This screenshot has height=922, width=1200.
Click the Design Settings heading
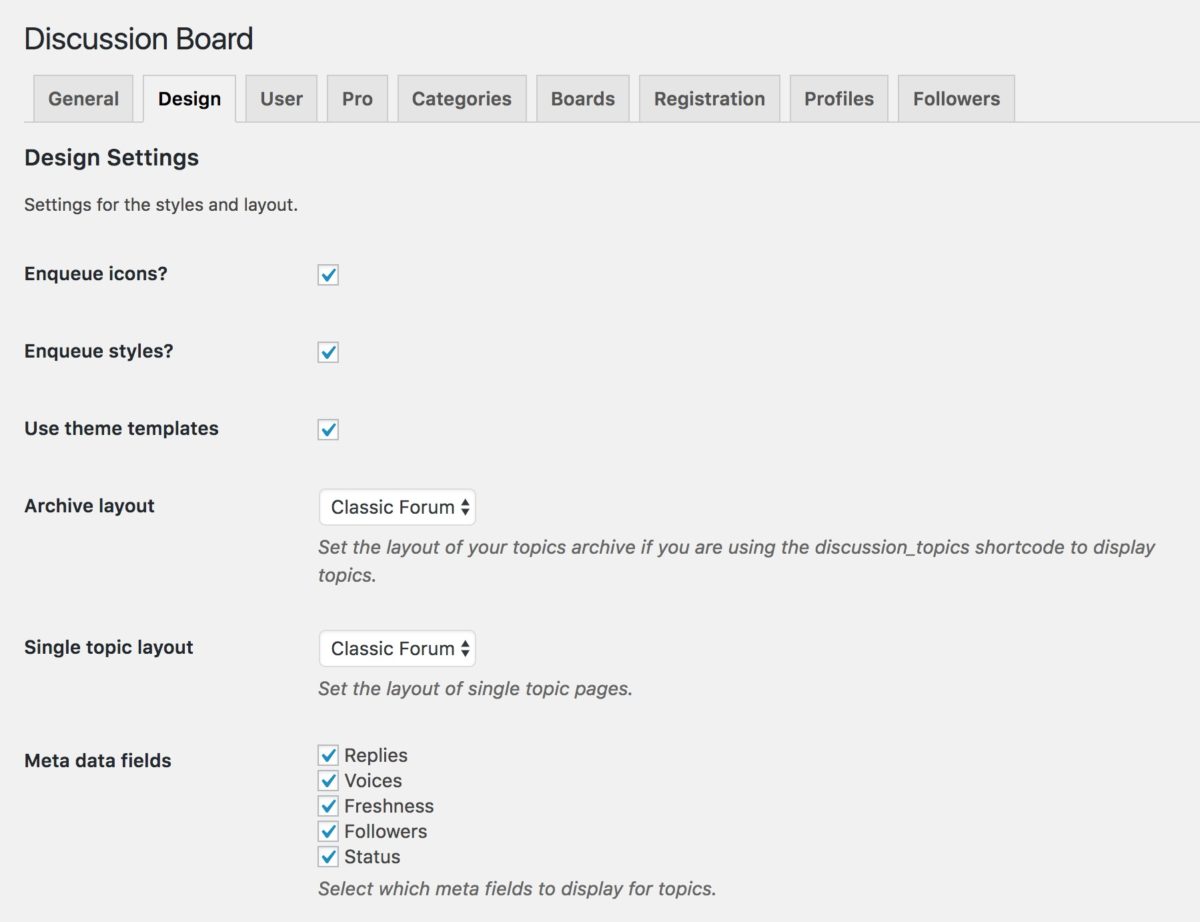[x=112, y=157]
